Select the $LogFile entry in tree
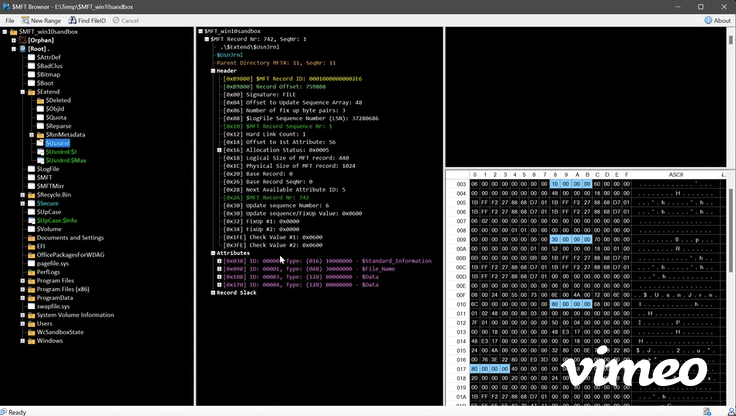The image size is (736, 416). pos(48,169)
